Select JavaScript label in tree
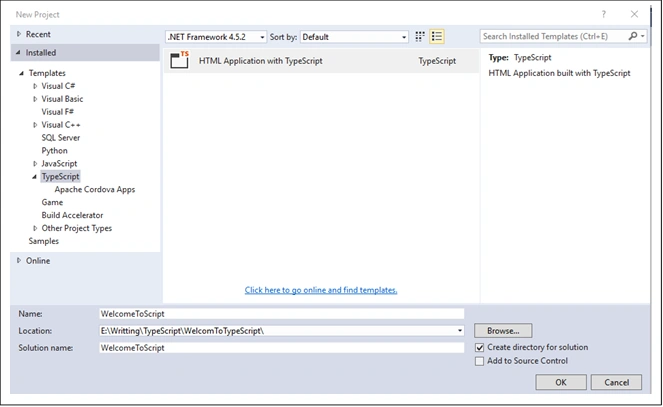663x407 pixels. coord(59,164)
